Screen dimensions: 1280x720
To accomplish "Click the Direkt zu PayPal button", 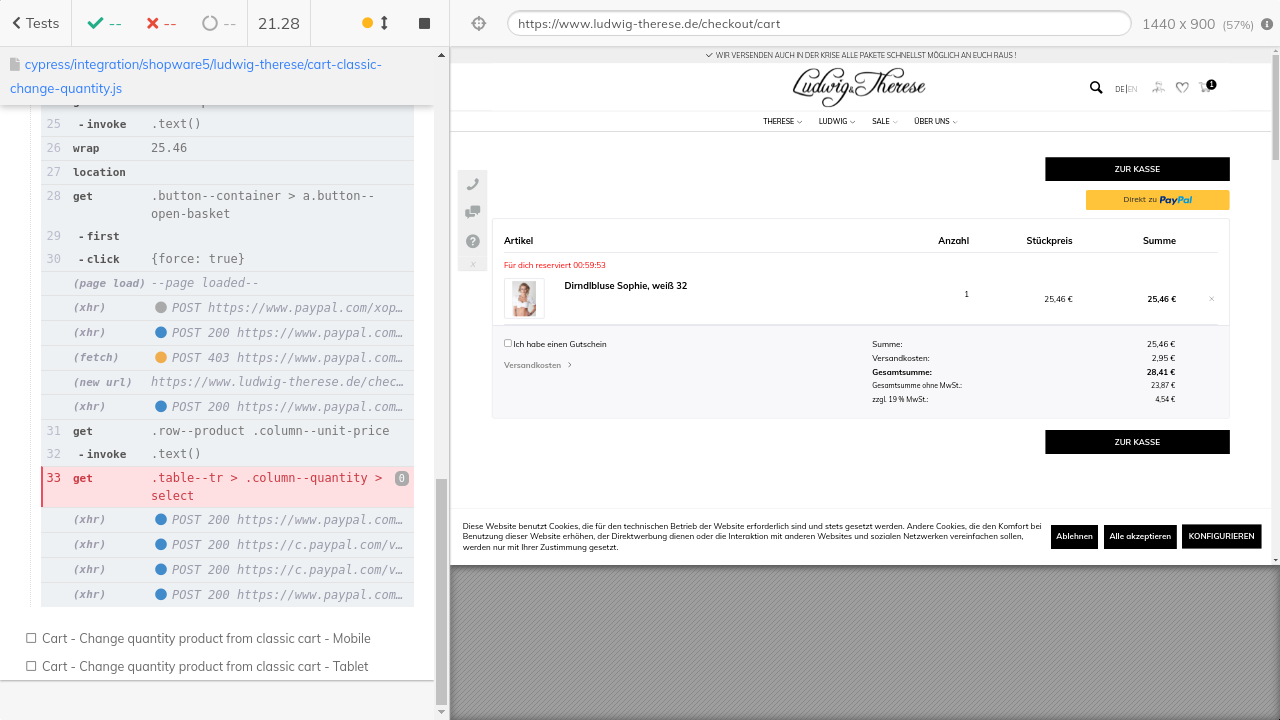I will pos(1157,200).
